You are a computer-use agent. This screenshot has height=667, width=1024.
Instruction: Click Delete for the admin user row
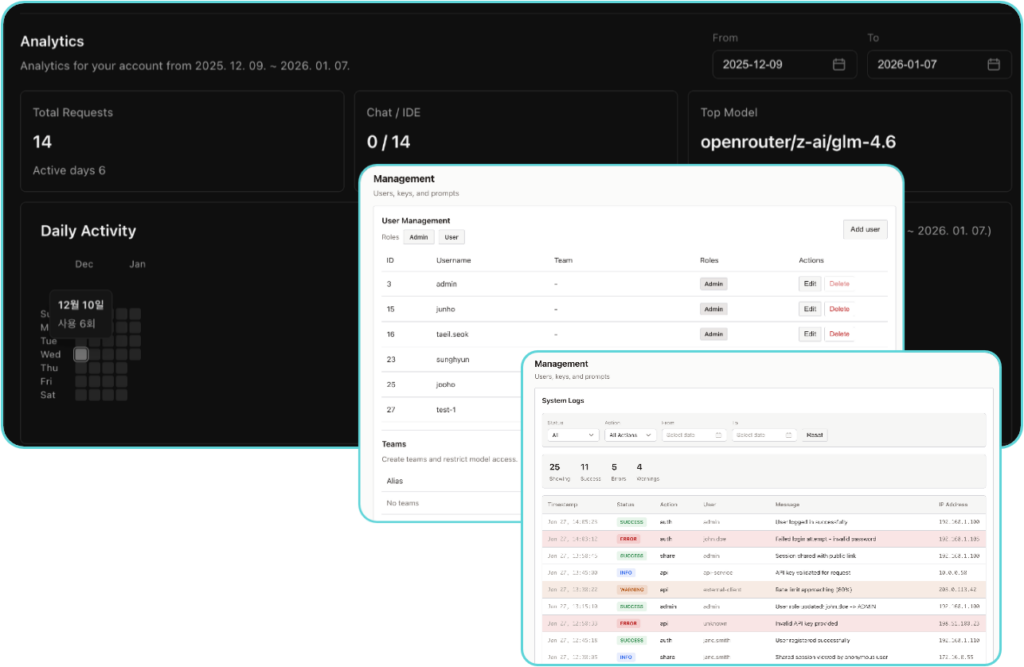(839, 284)
